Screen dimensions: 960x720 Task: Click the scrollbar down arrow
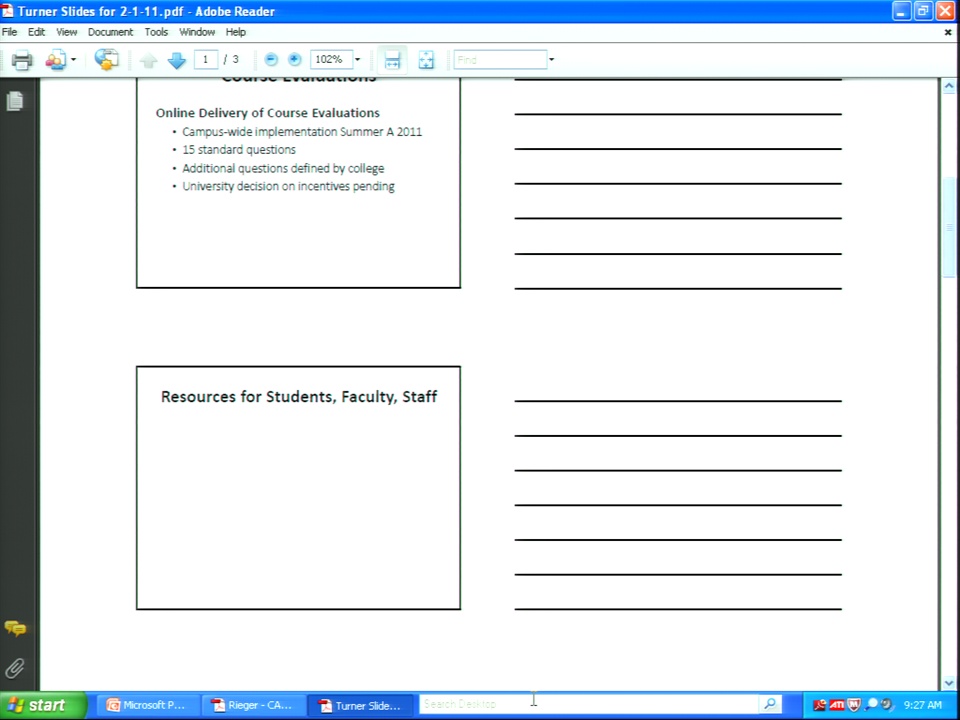click(x=949, y=683)
